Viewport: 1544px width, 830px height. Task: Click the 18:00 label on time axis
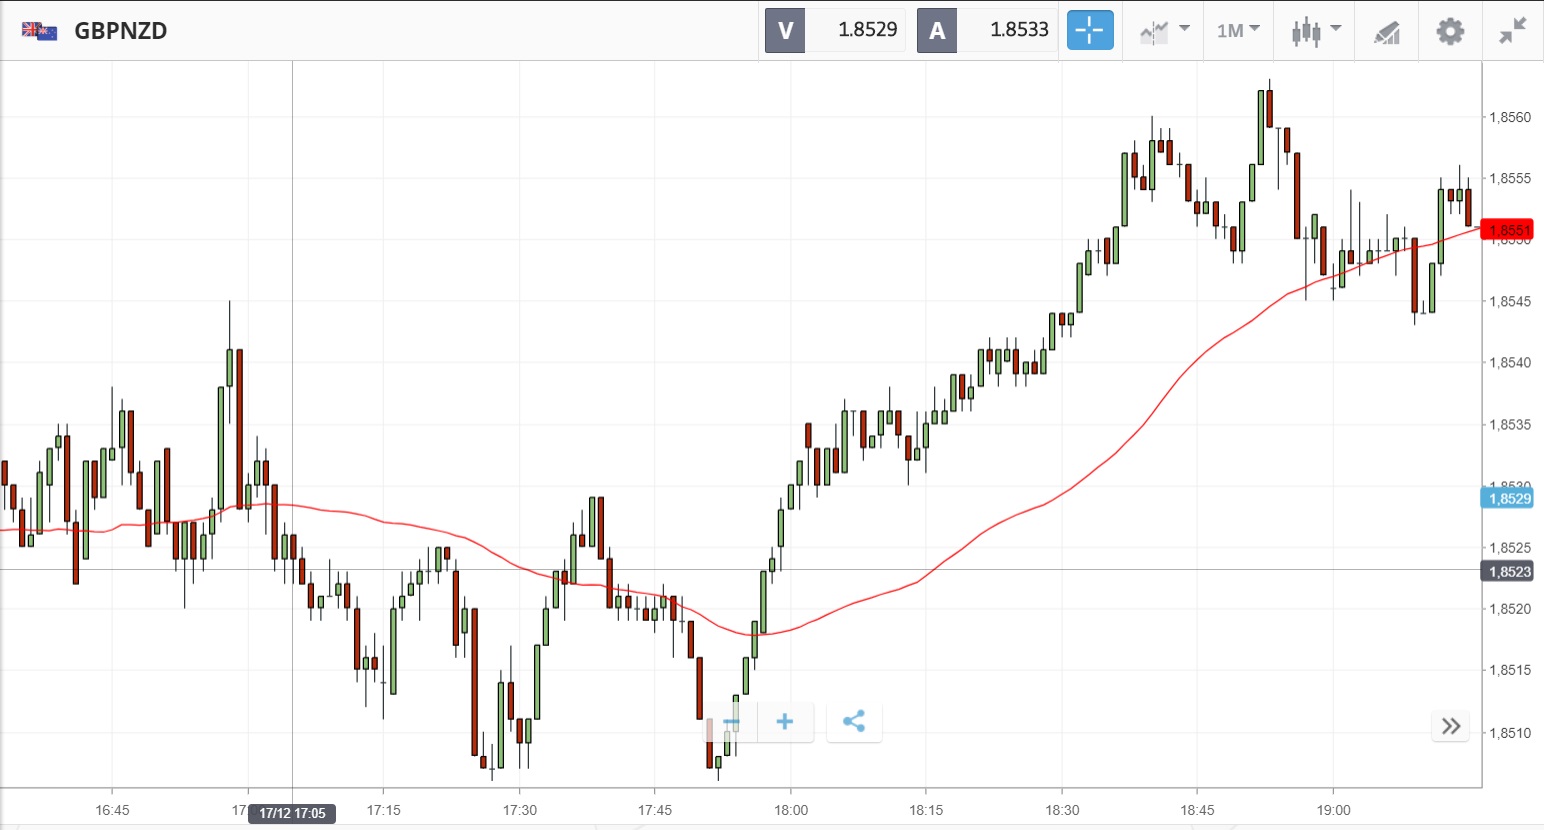click(790, 810)
